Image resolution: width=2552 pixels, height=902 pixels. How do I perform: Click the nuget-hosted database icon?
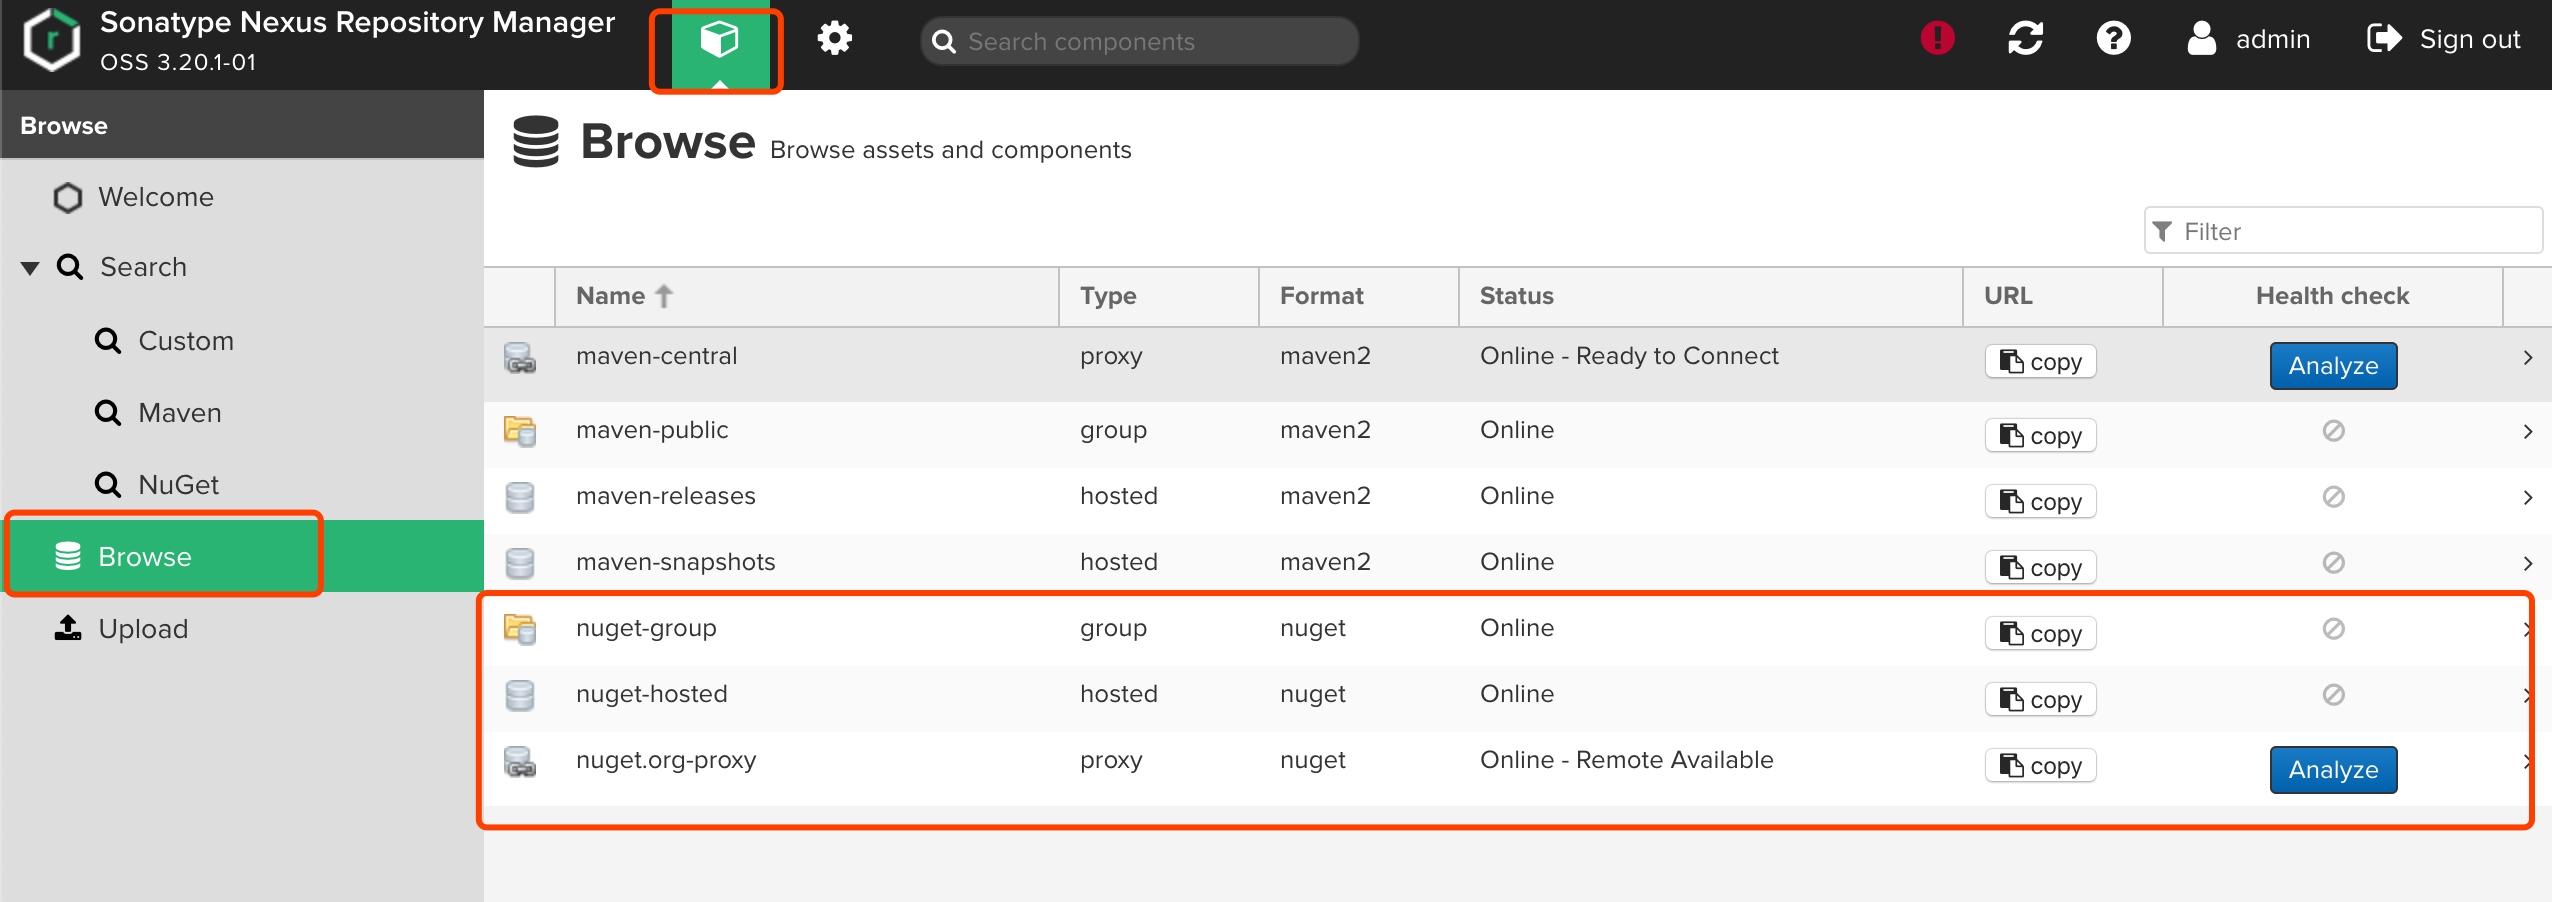(x=520, y=695)
